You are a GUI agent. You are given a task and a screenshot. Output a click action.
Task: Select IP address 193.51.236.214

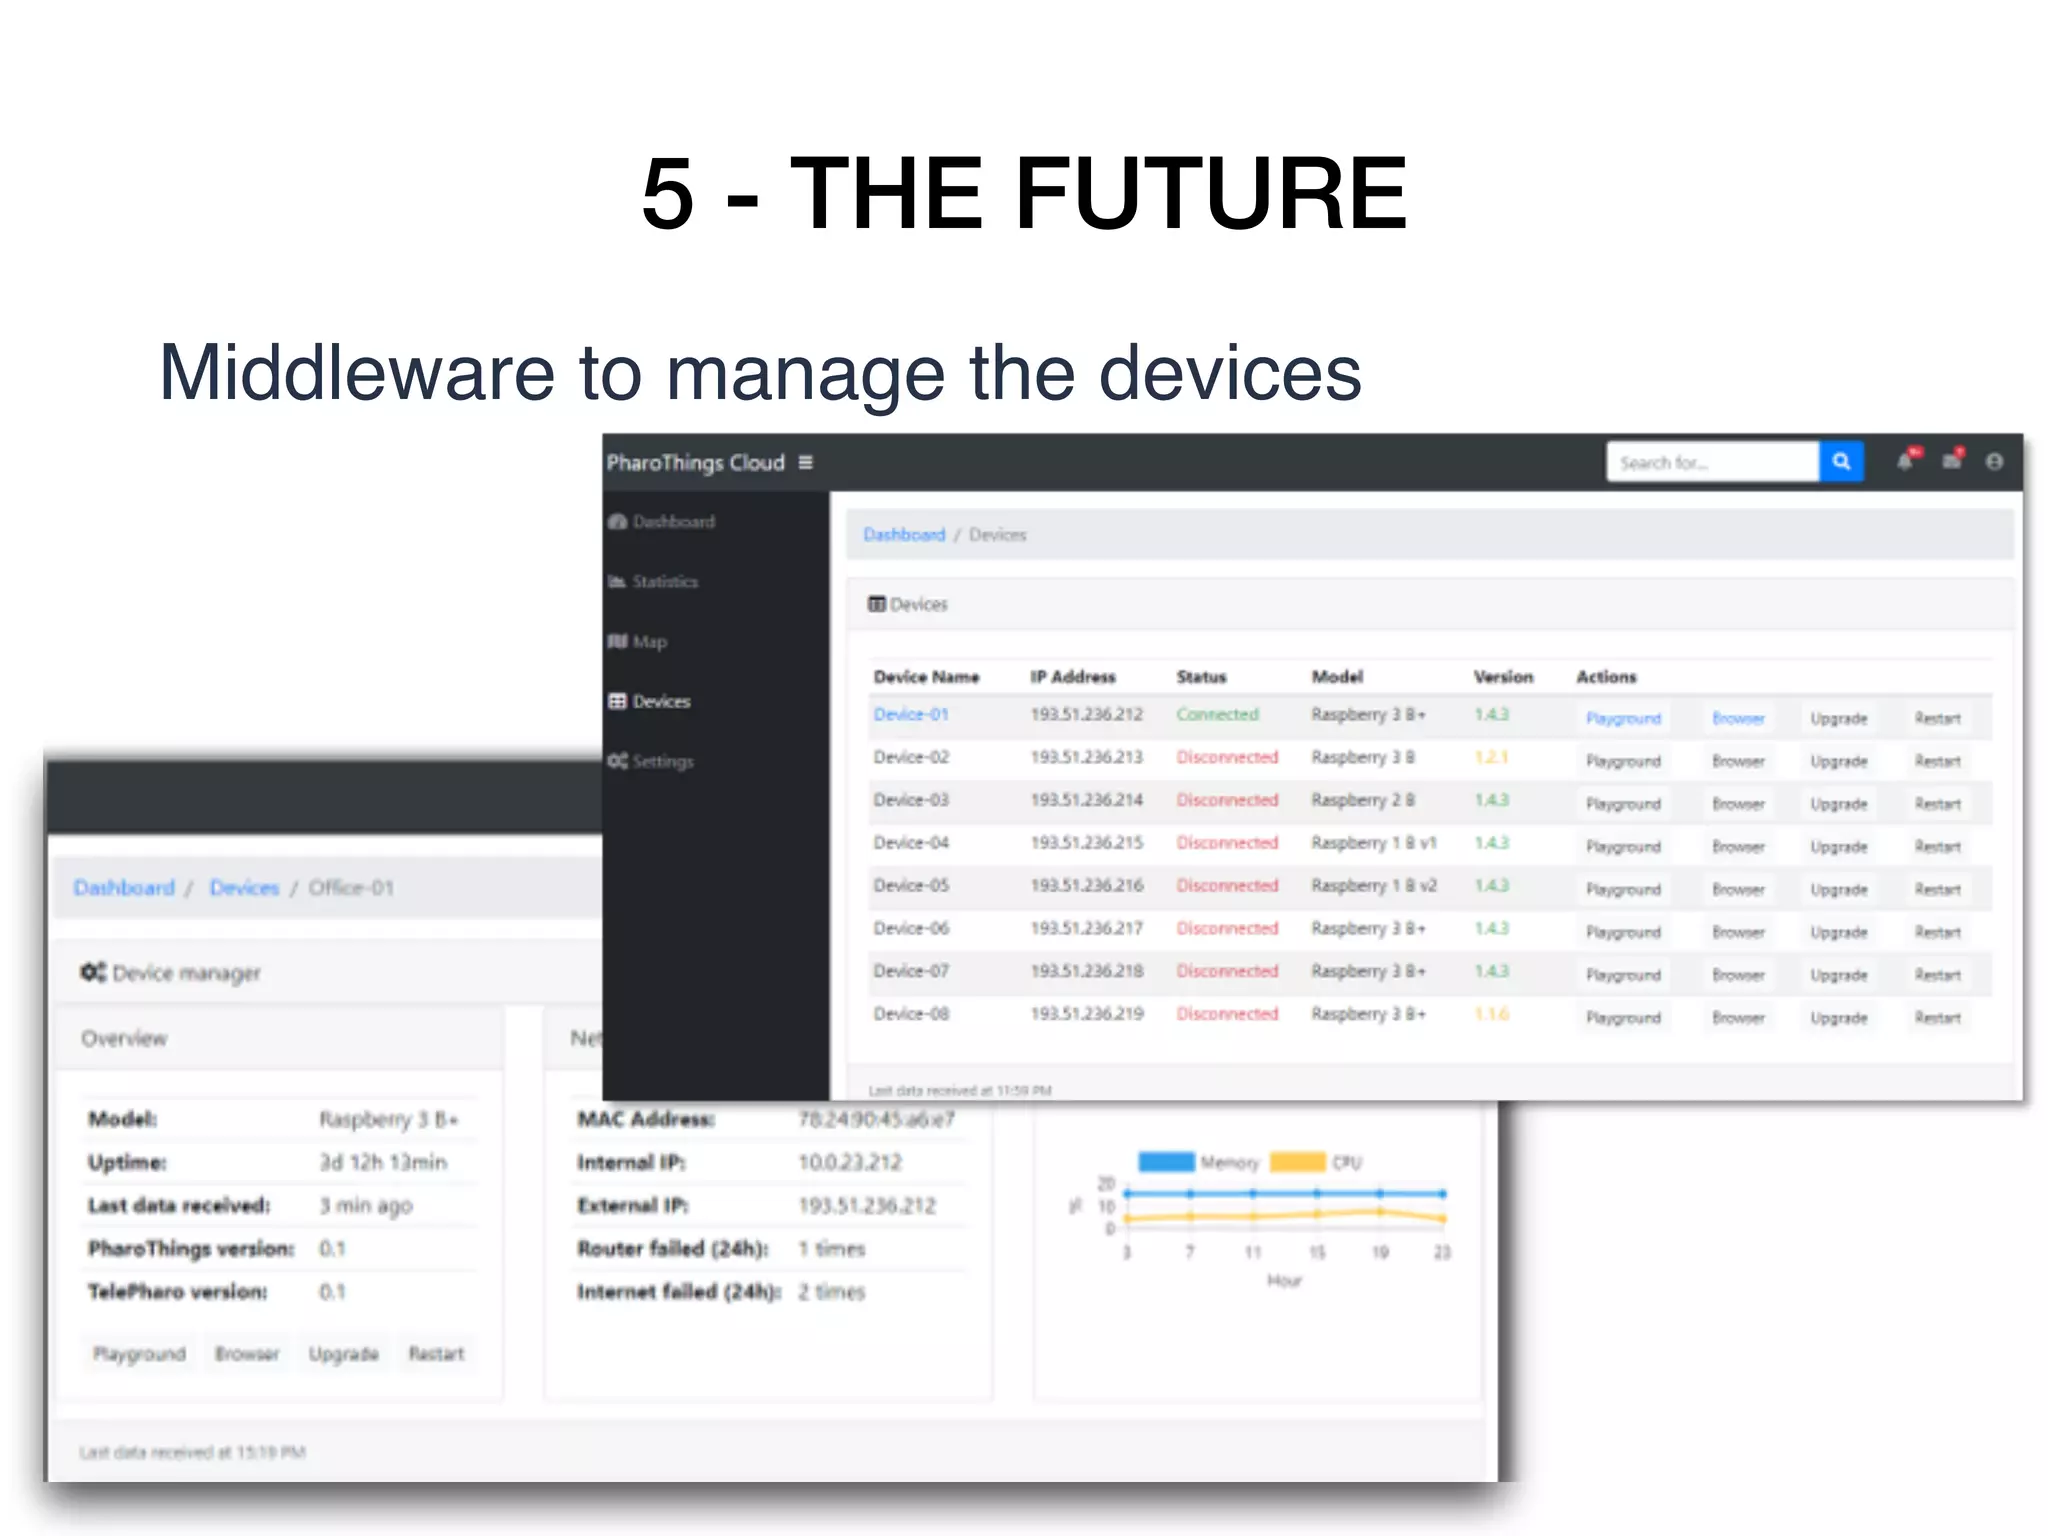coord(1086,800)
